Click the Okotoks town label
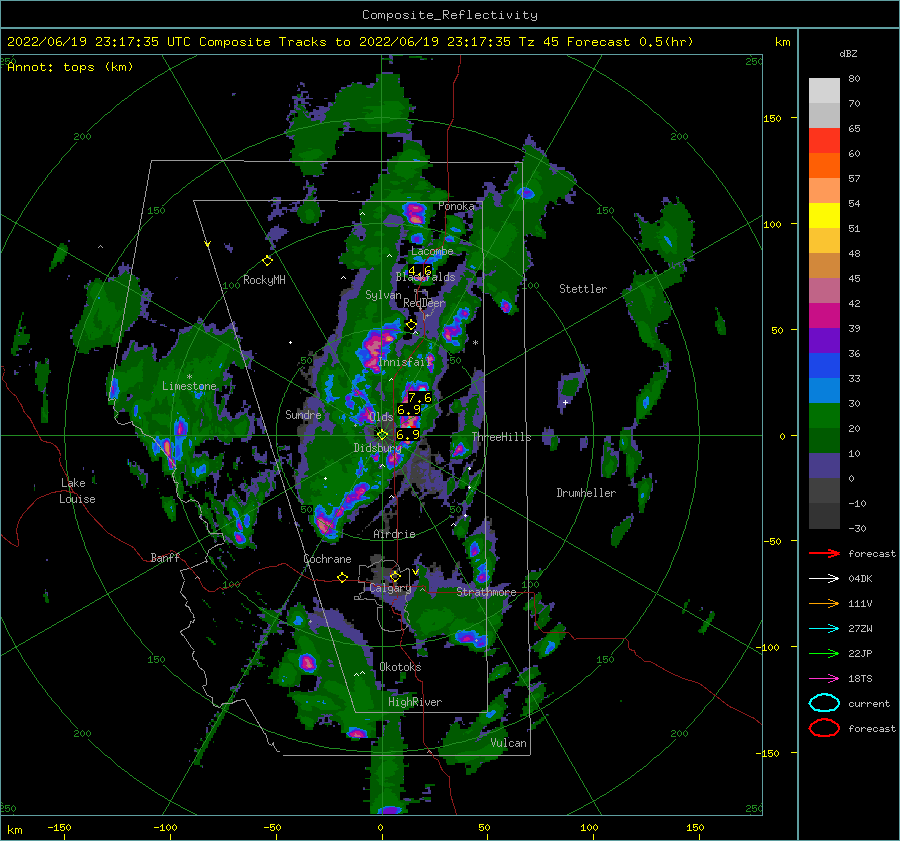 [400, 667]
